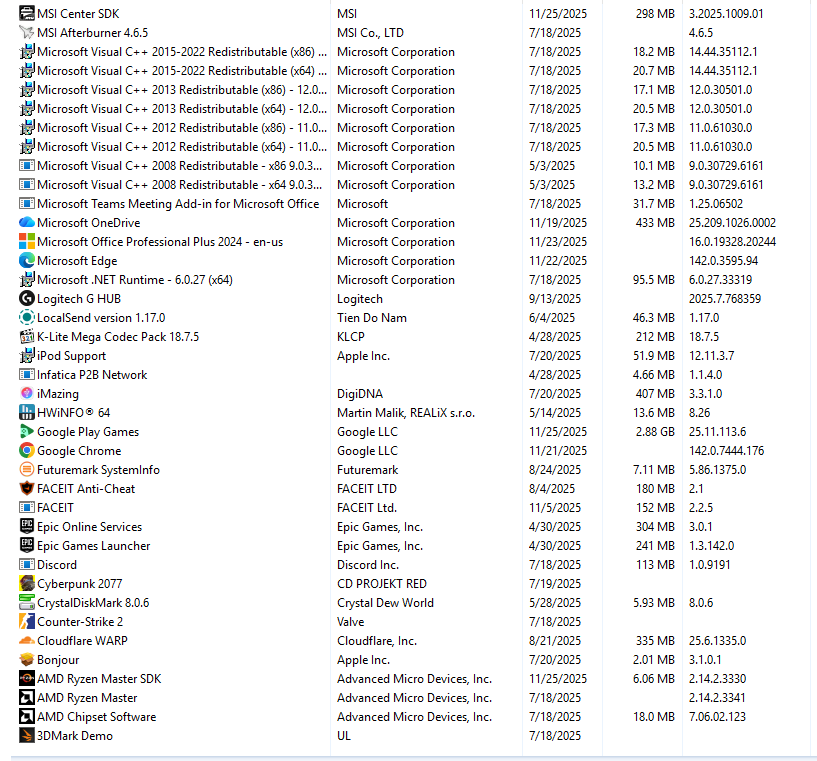The height and width of the screenshot is (761, 817).
Task: Select Visual C++ 2013 Redistributable (x64) entry
Action: point(182,108)
